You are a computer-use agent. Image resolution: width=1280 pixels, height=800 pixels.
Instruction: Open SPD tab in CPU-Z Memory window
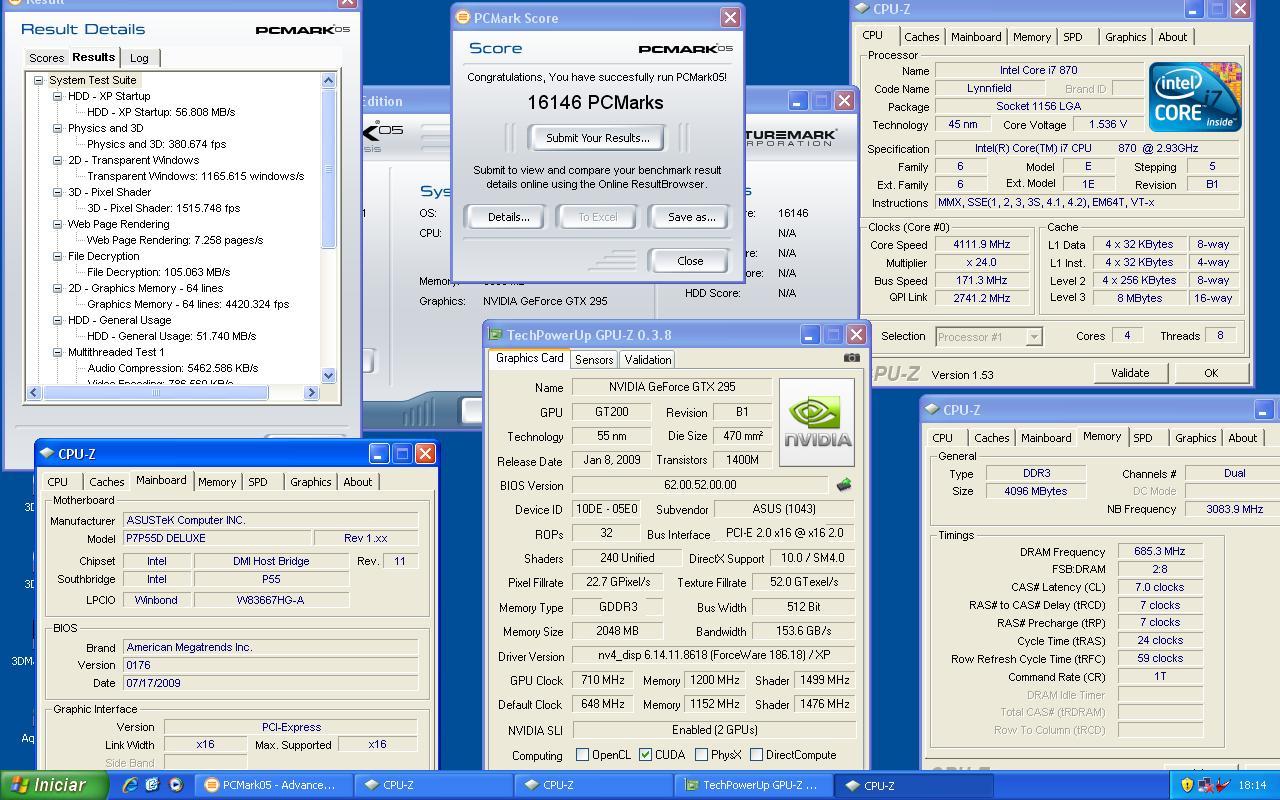coord(1142,438)
